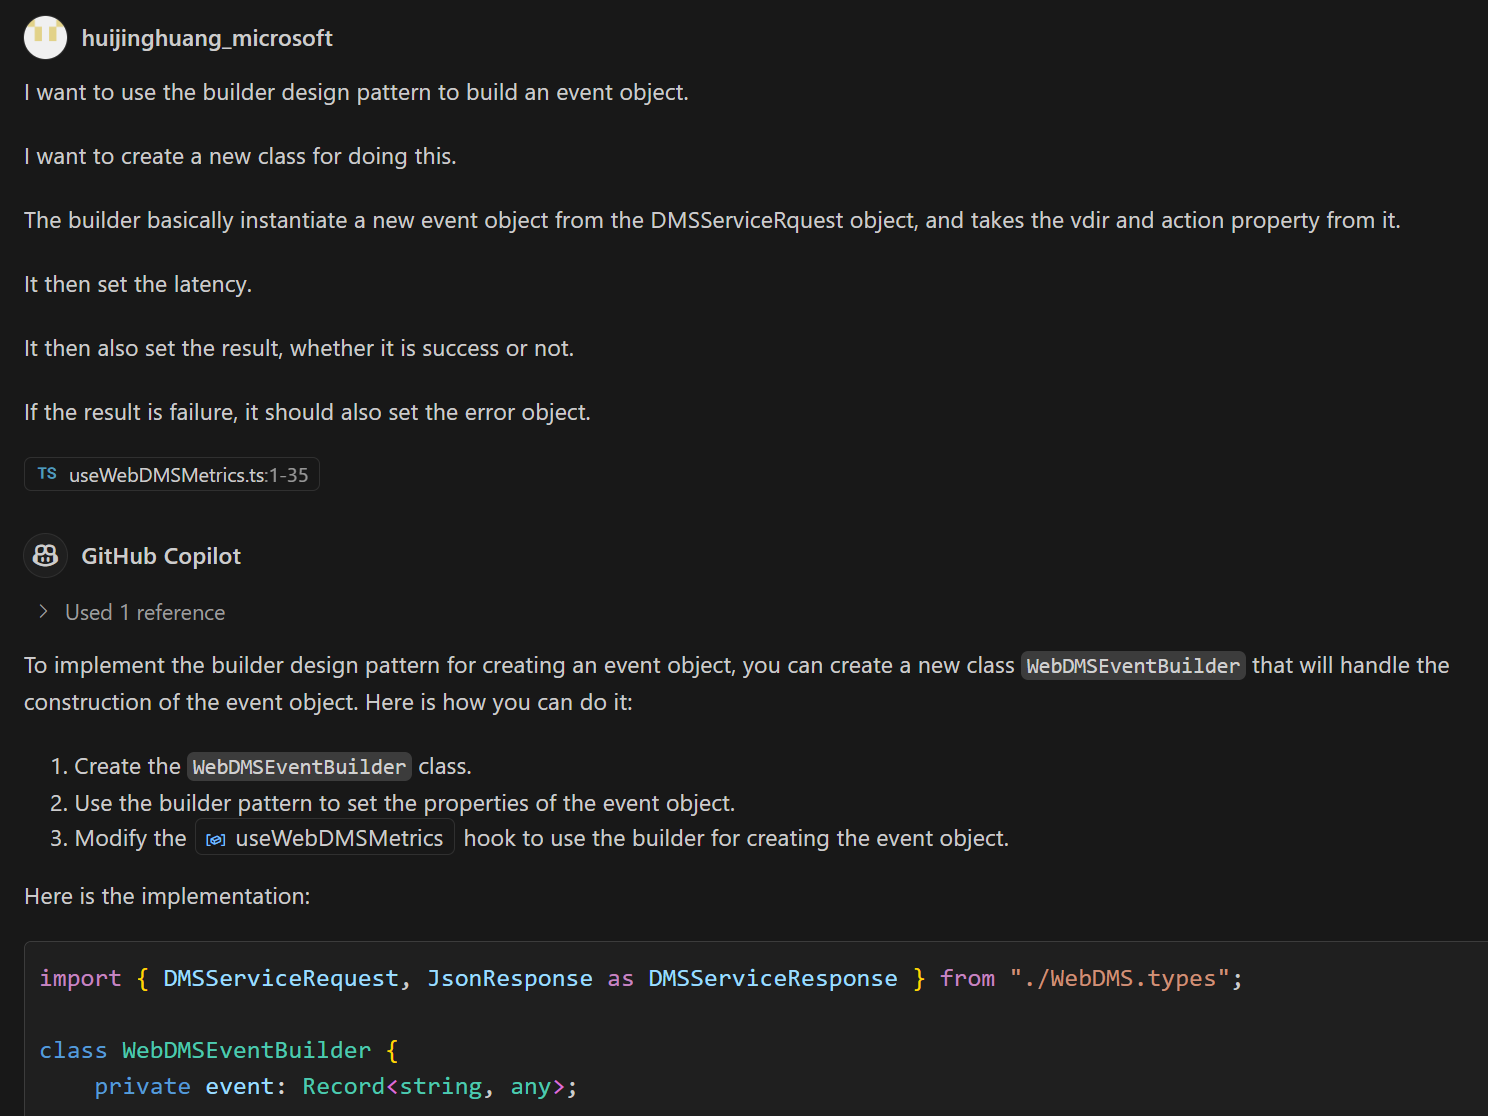The width and height of the screenshot is (1488, 1116).
Task: Click the 'Used 1 reference' label text
Action: tap(145, 612)
